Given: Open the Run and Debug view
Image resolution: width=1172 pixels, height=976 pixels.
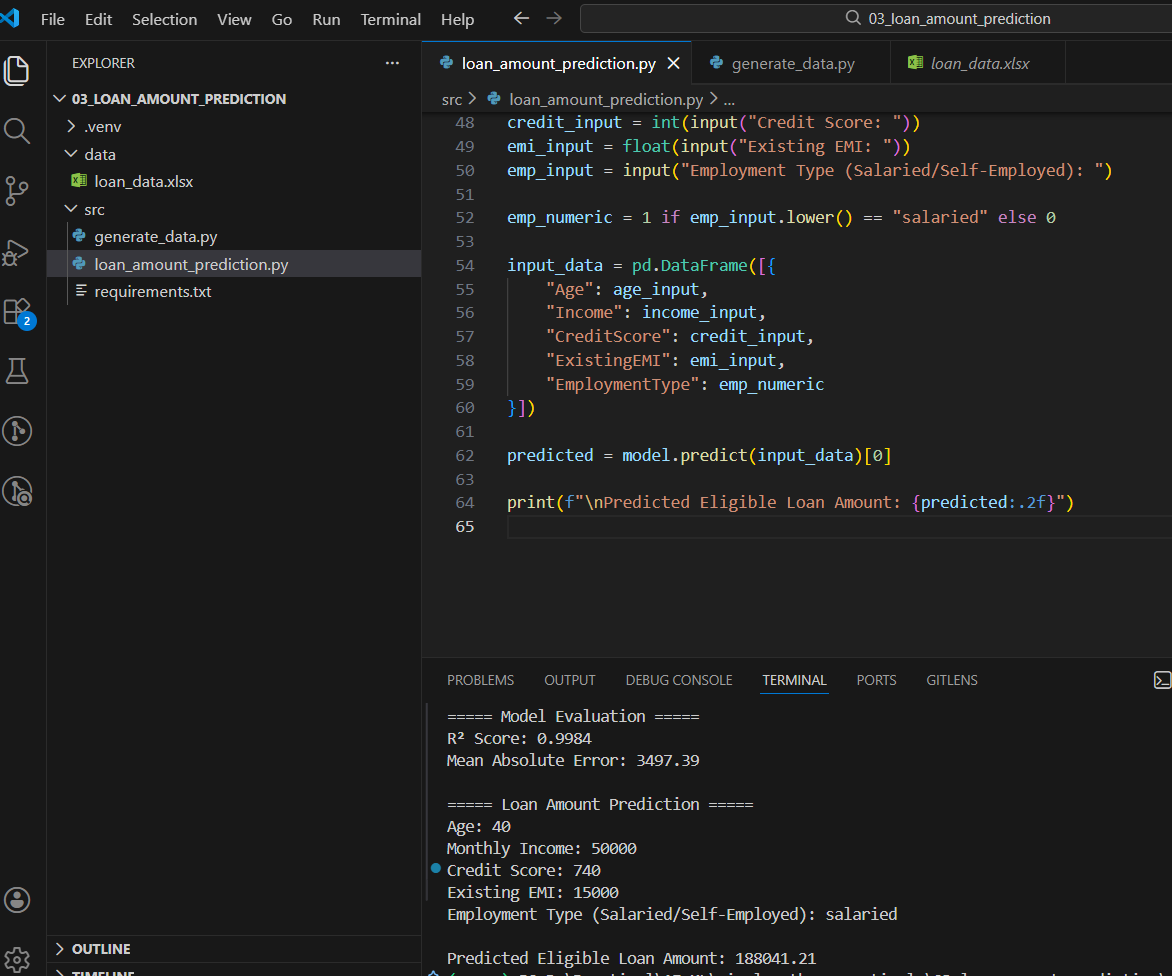Looking at the screenshot, I should (x=18, y=251).
